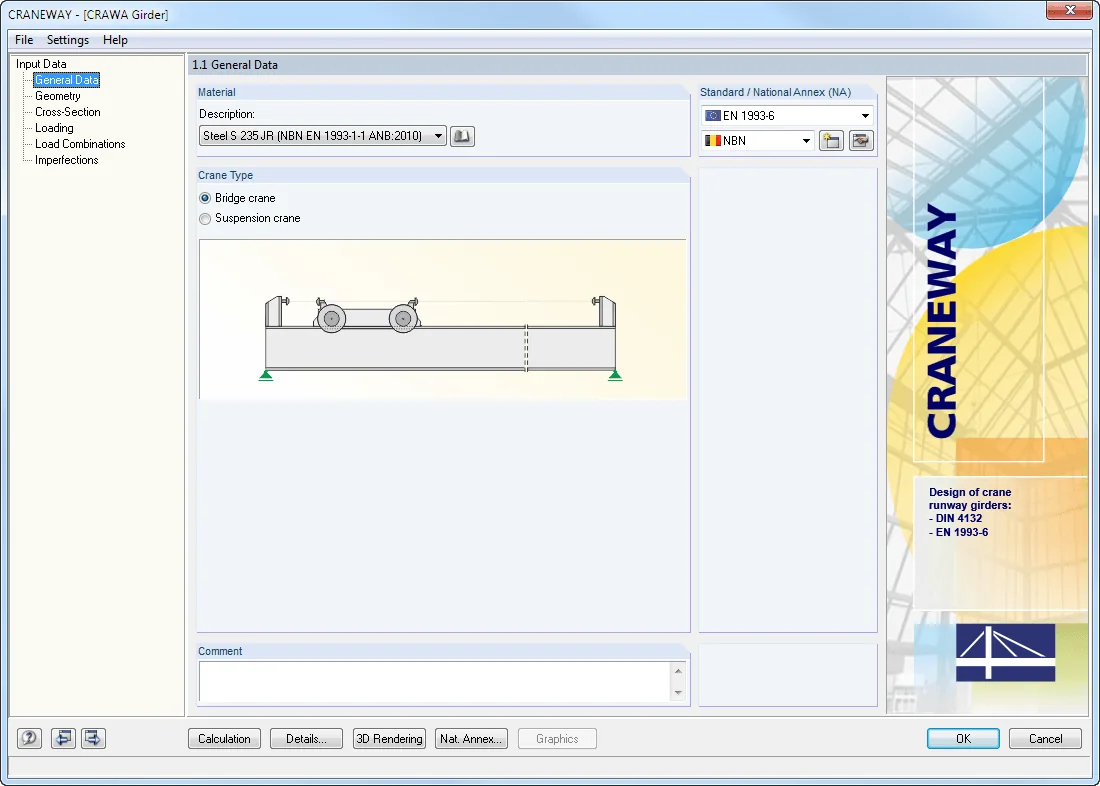Go to the previous input table icon
Viewport: 1100px width, 786px height.
tap(63, 738)
